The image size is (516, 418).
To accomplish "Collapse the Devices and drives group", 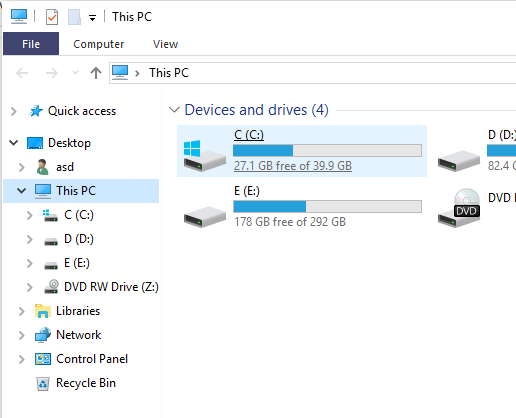I will 174,110.
